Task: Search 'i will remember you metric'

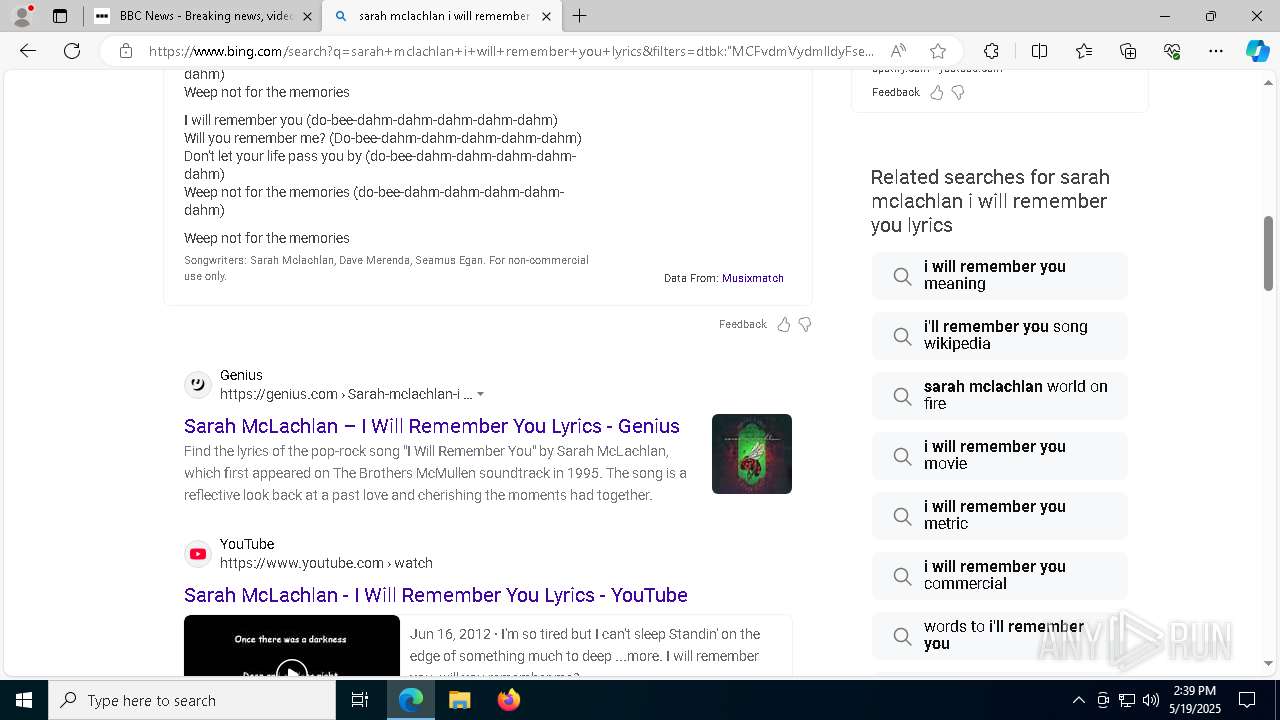Action: (1000, 515)
